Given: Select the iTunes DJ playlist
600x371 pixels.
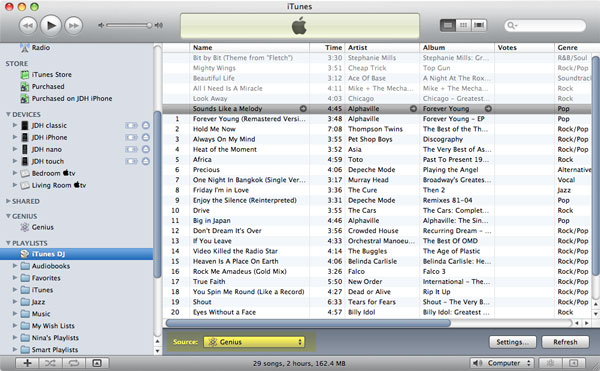Looking at the screenshot, I should point(77,254).
